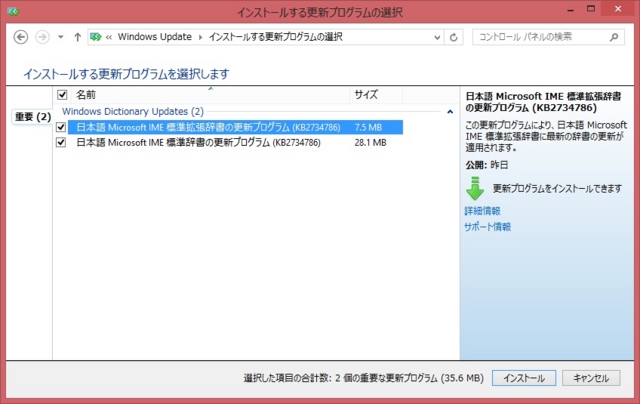Select the 重要 (2) tab

pyautogui.click(x=33, y=117)
